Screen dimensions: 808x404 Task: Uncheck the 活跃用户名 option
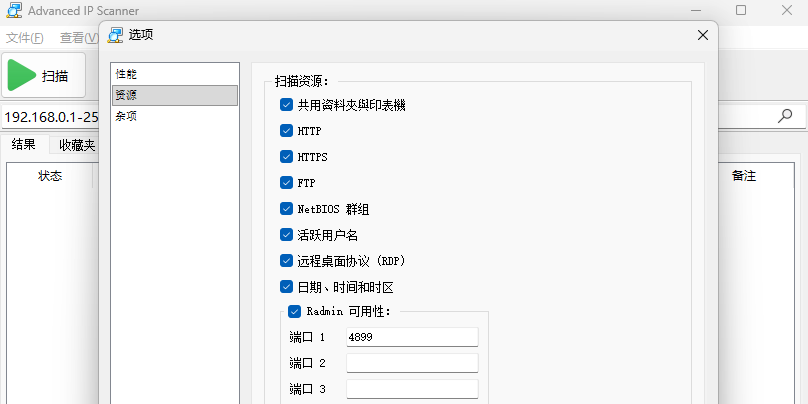point(287,234)
